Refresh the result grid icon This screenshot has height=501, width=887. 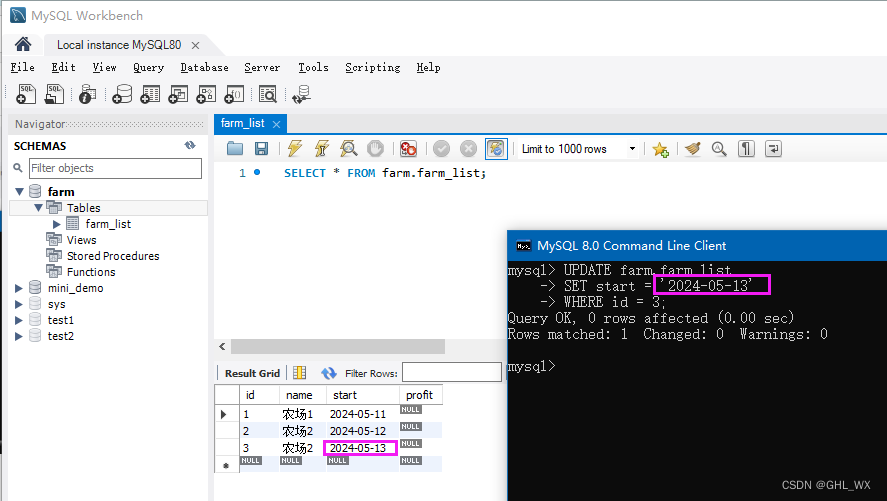[x=329, y=373]
